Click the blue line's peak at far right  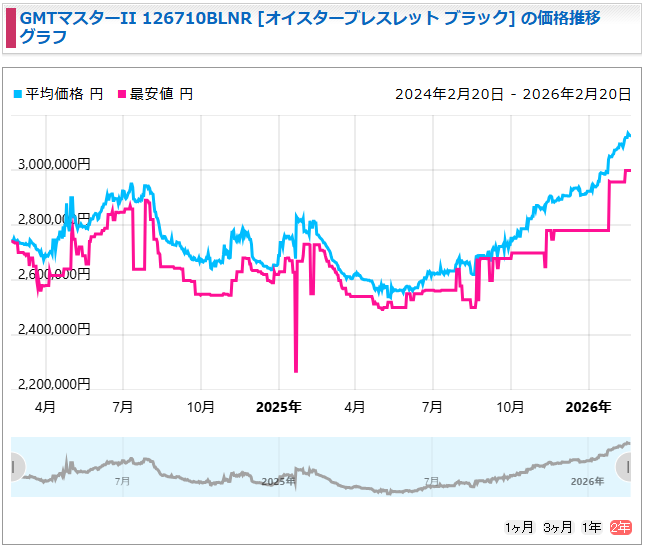(628, 133)
